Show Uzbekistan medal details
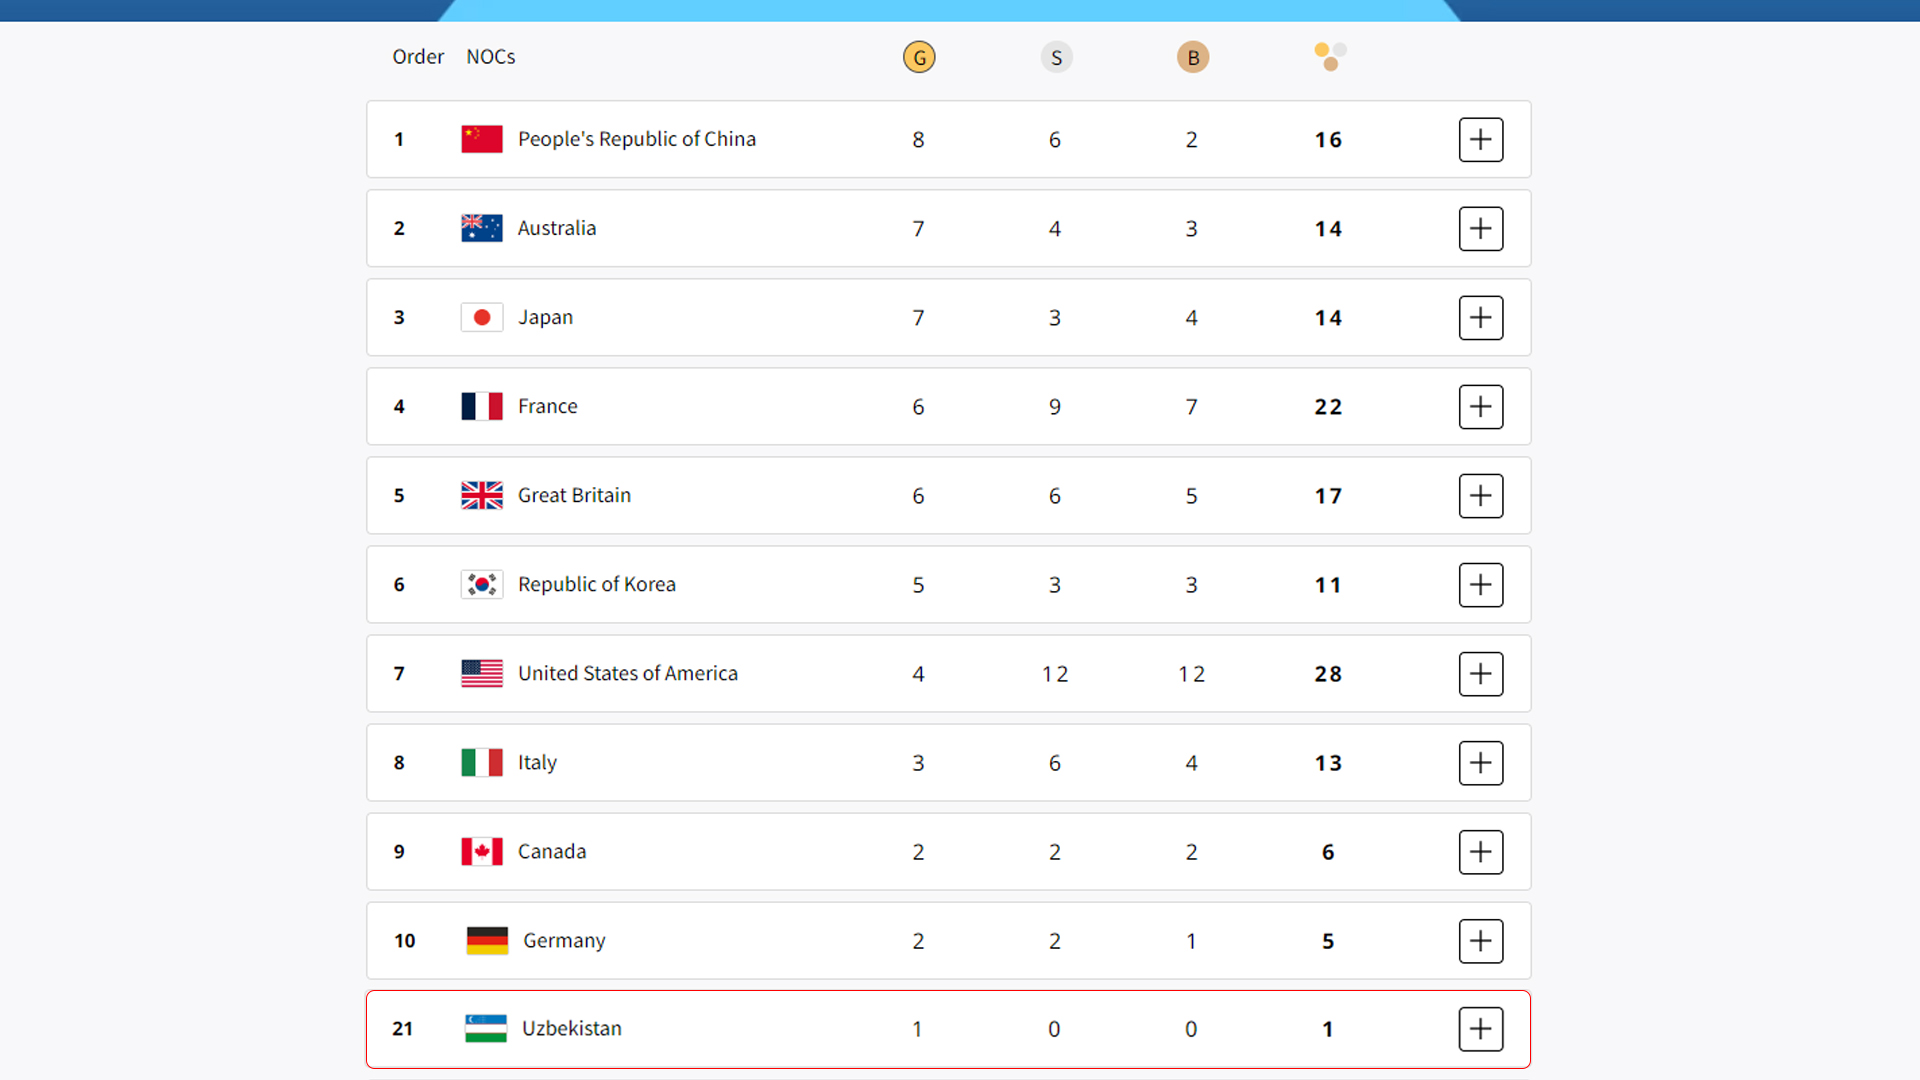This screenshot has width=1920, height=1080. coord(1481,1029)
